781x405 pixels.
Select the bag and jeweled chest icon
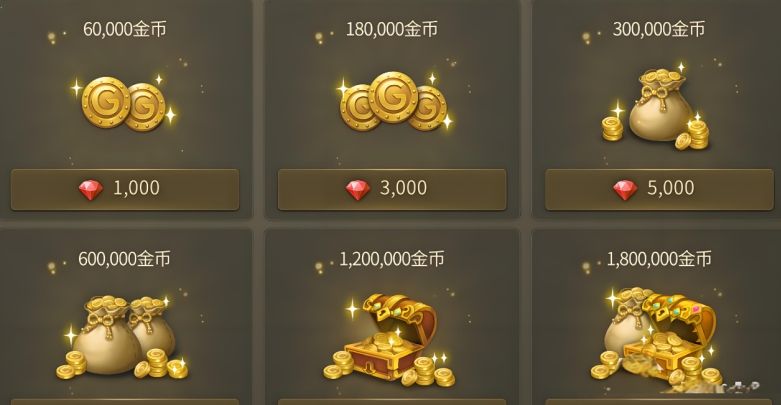(x=658, y=338)
